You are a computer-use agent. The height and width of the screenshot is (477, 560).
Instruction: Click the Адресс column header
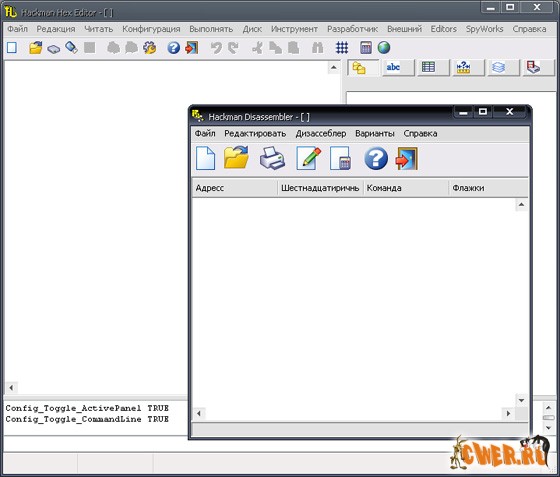click(235, 188)
